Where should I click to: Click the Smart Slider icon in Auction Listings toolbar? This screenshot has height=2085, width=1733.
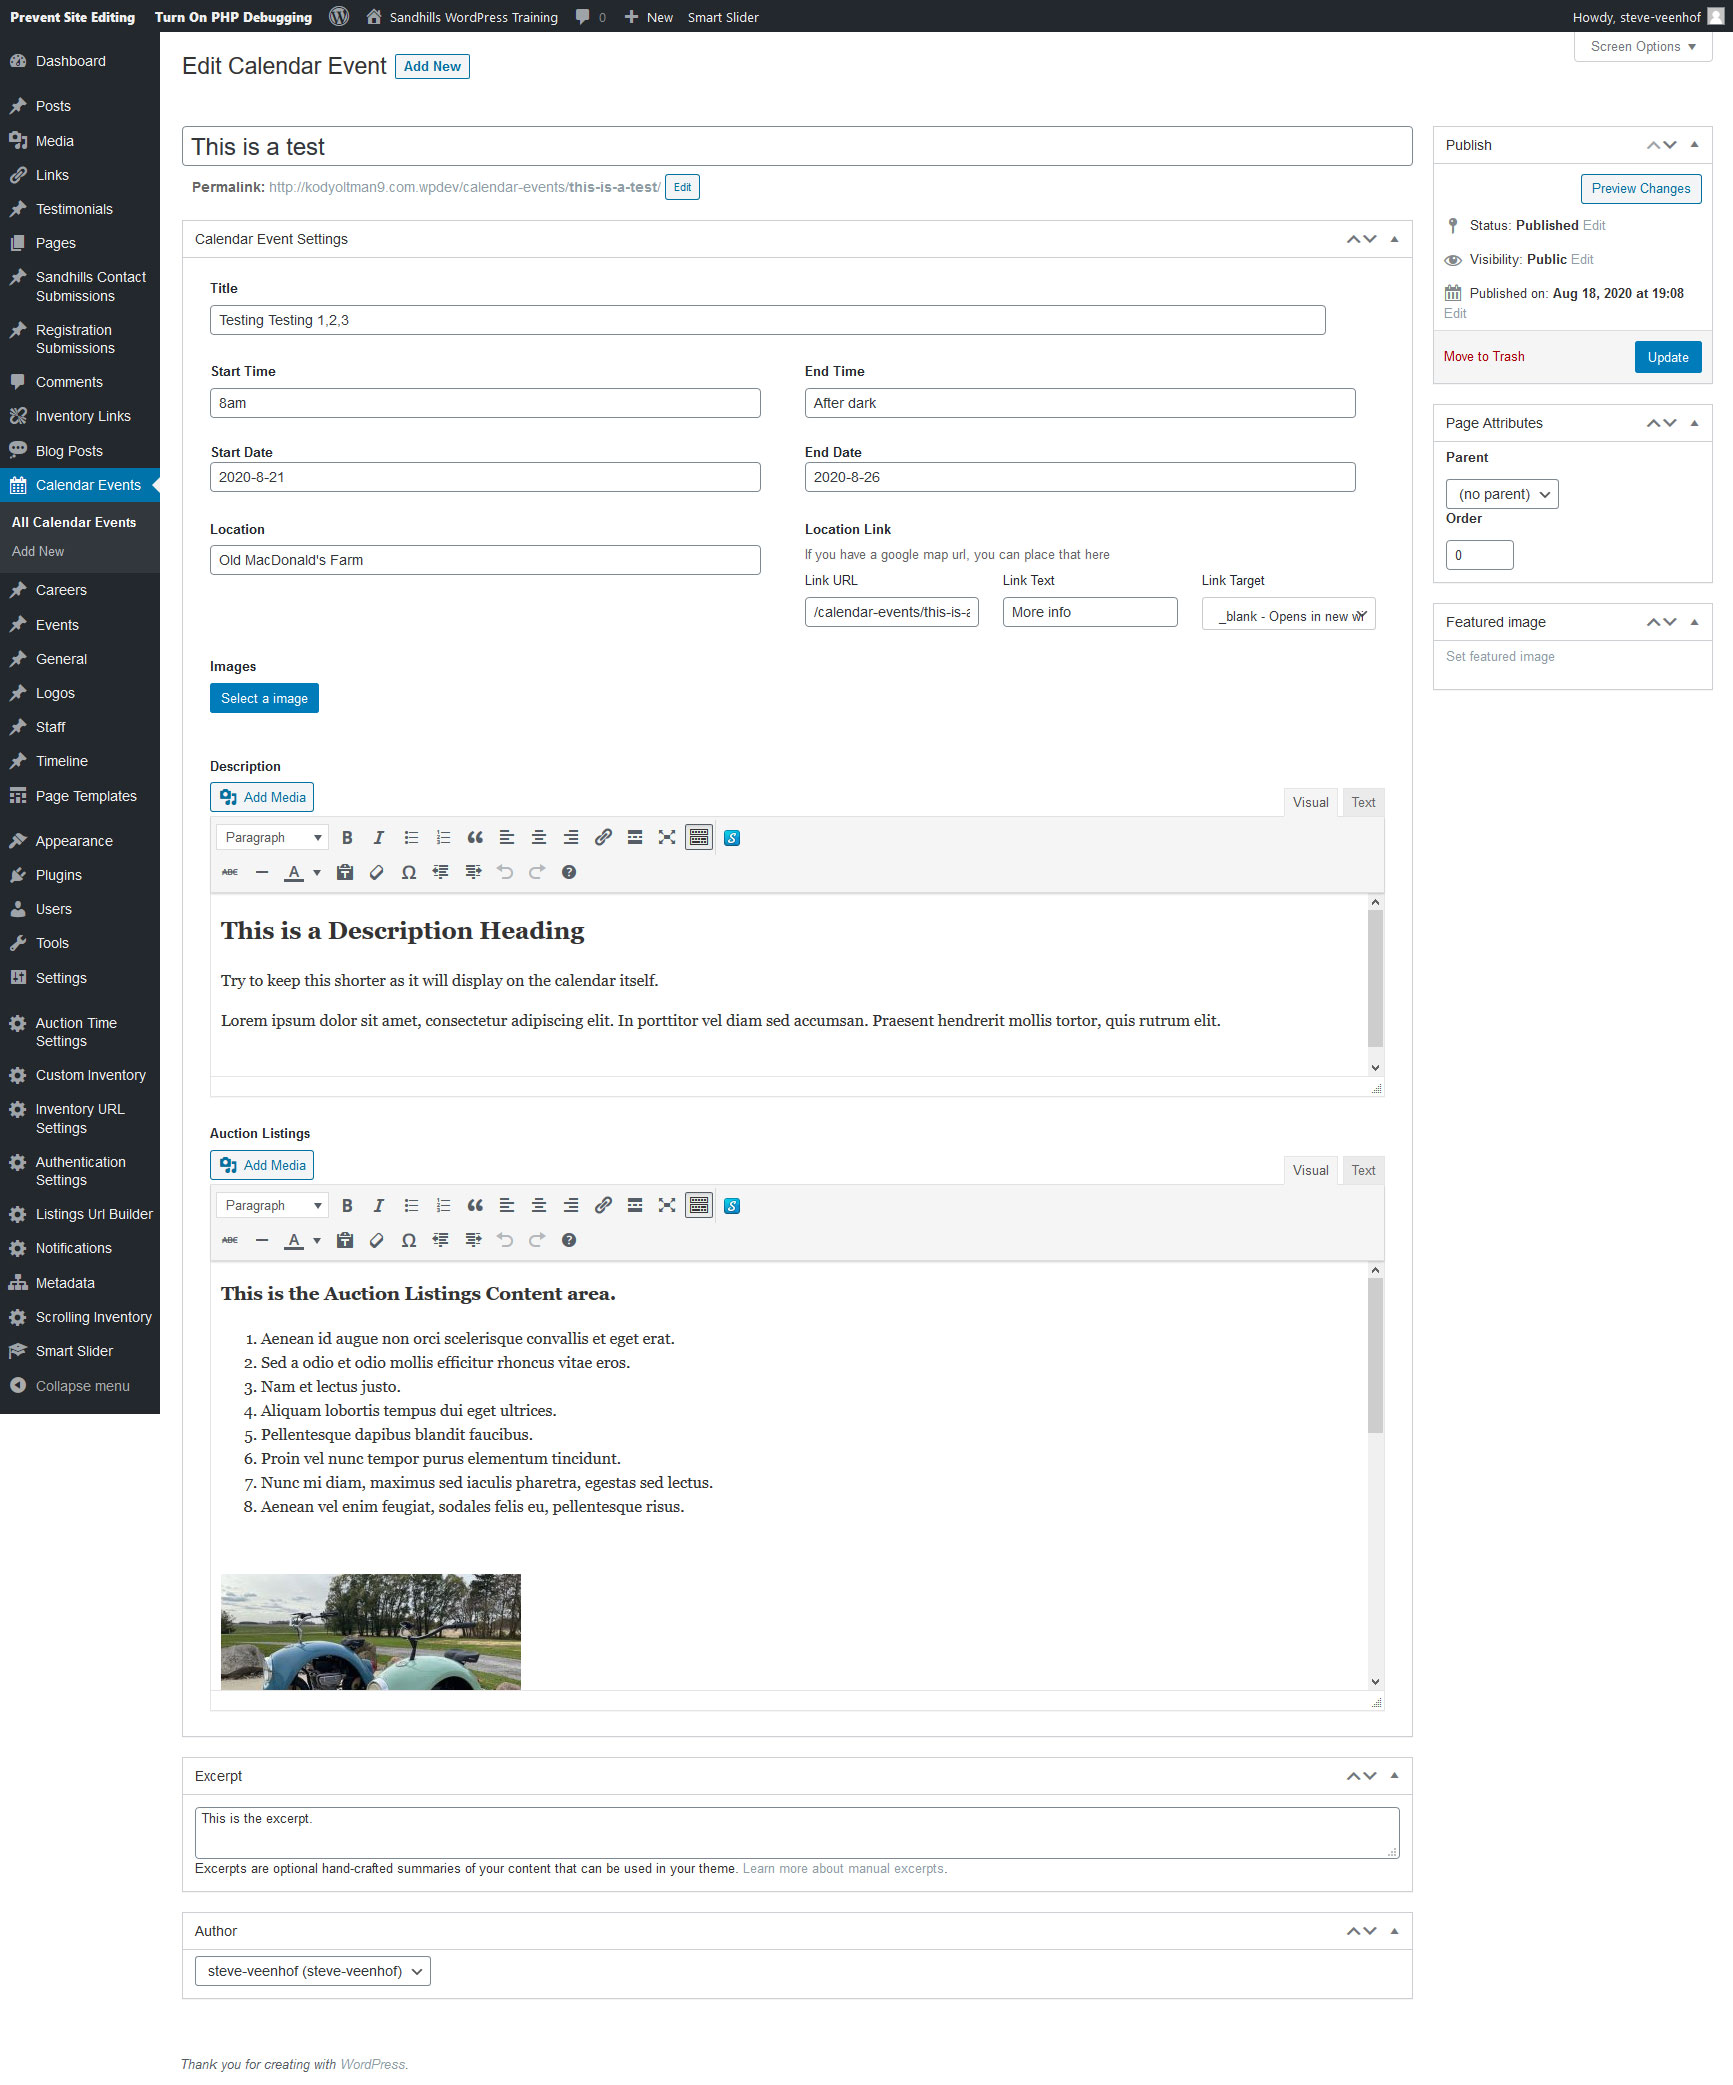pos(732,1206)
